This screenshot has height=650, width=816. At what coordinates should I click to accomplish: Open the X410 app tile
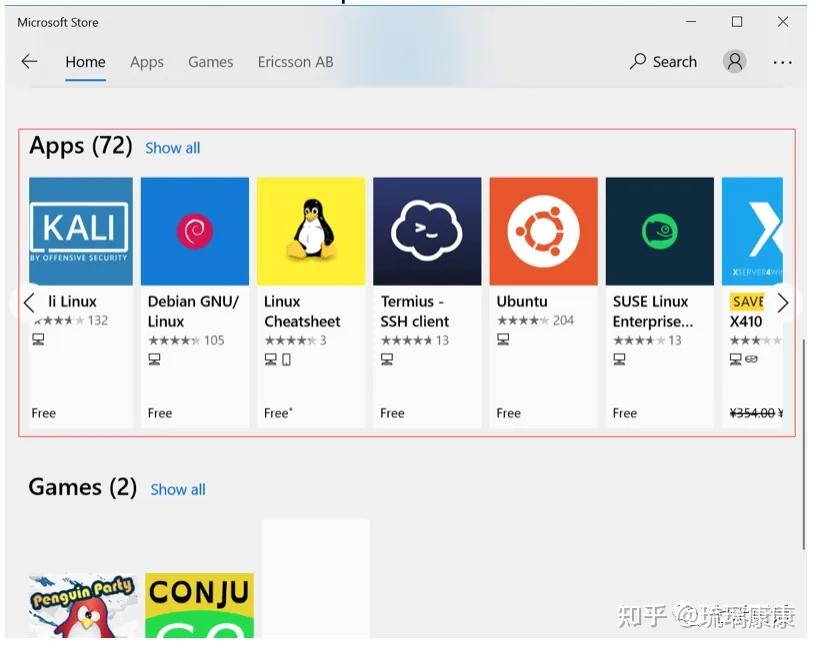click(x=757, y=230)
